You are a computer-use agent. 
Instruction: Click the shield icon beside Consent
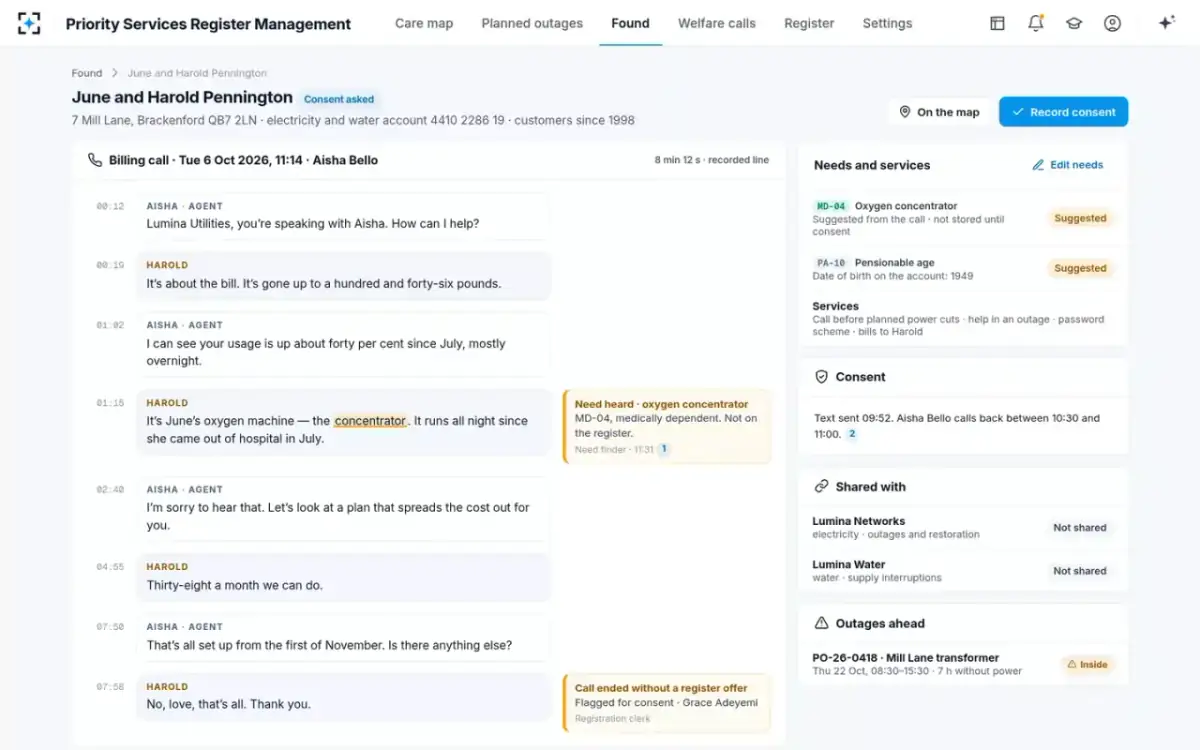coord(822,377)
